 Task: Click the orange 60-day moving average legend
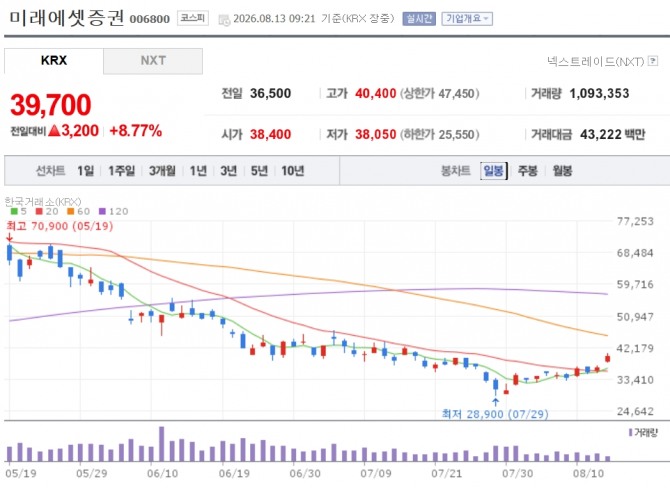79,211
